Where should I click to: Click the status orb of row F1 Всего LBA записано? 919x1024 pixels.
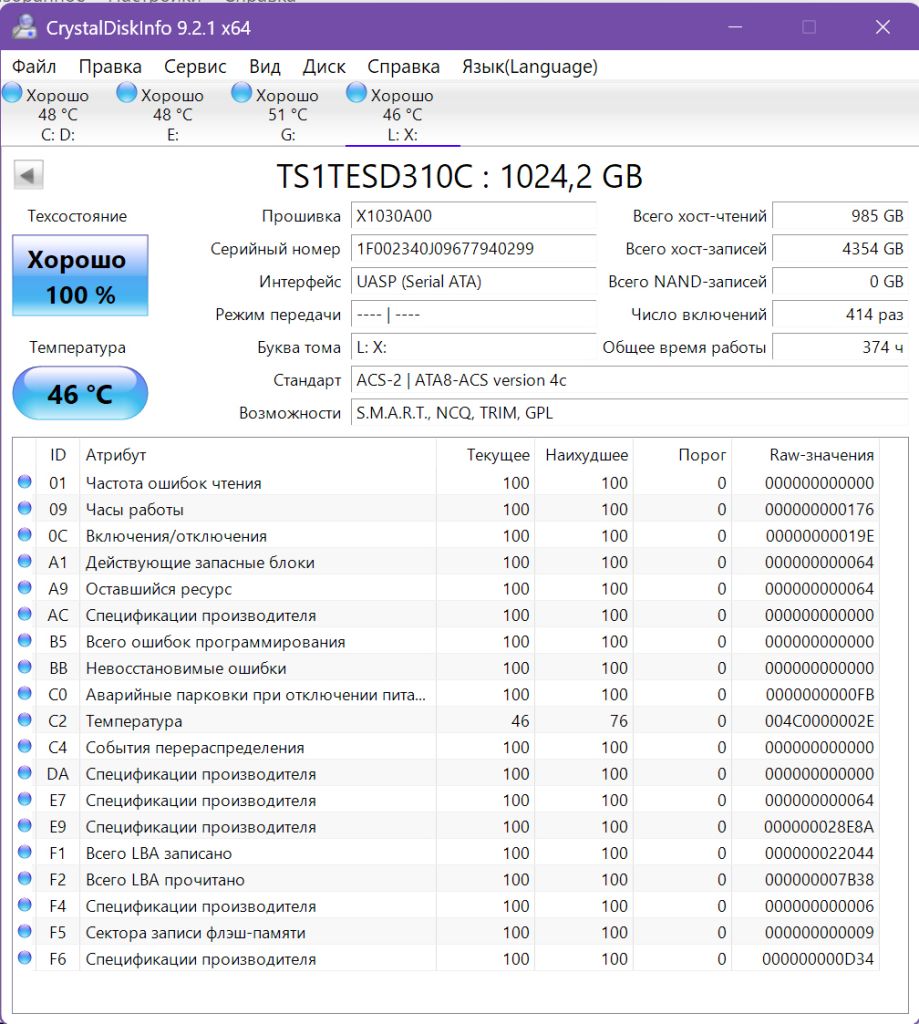coord(25,852)
